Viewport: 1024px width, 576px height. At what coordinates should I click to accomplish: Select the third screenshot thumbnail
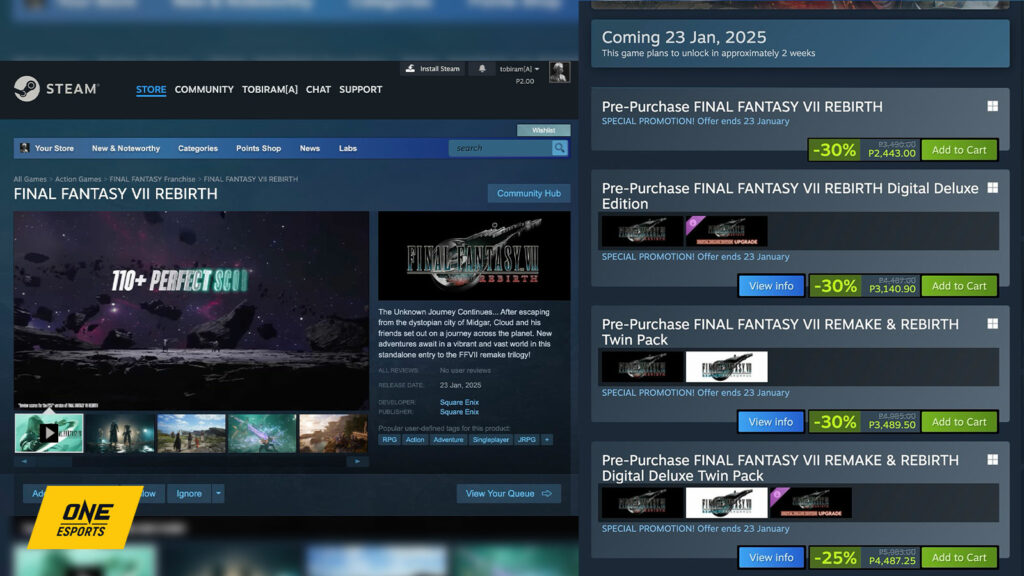click(191, 433)
